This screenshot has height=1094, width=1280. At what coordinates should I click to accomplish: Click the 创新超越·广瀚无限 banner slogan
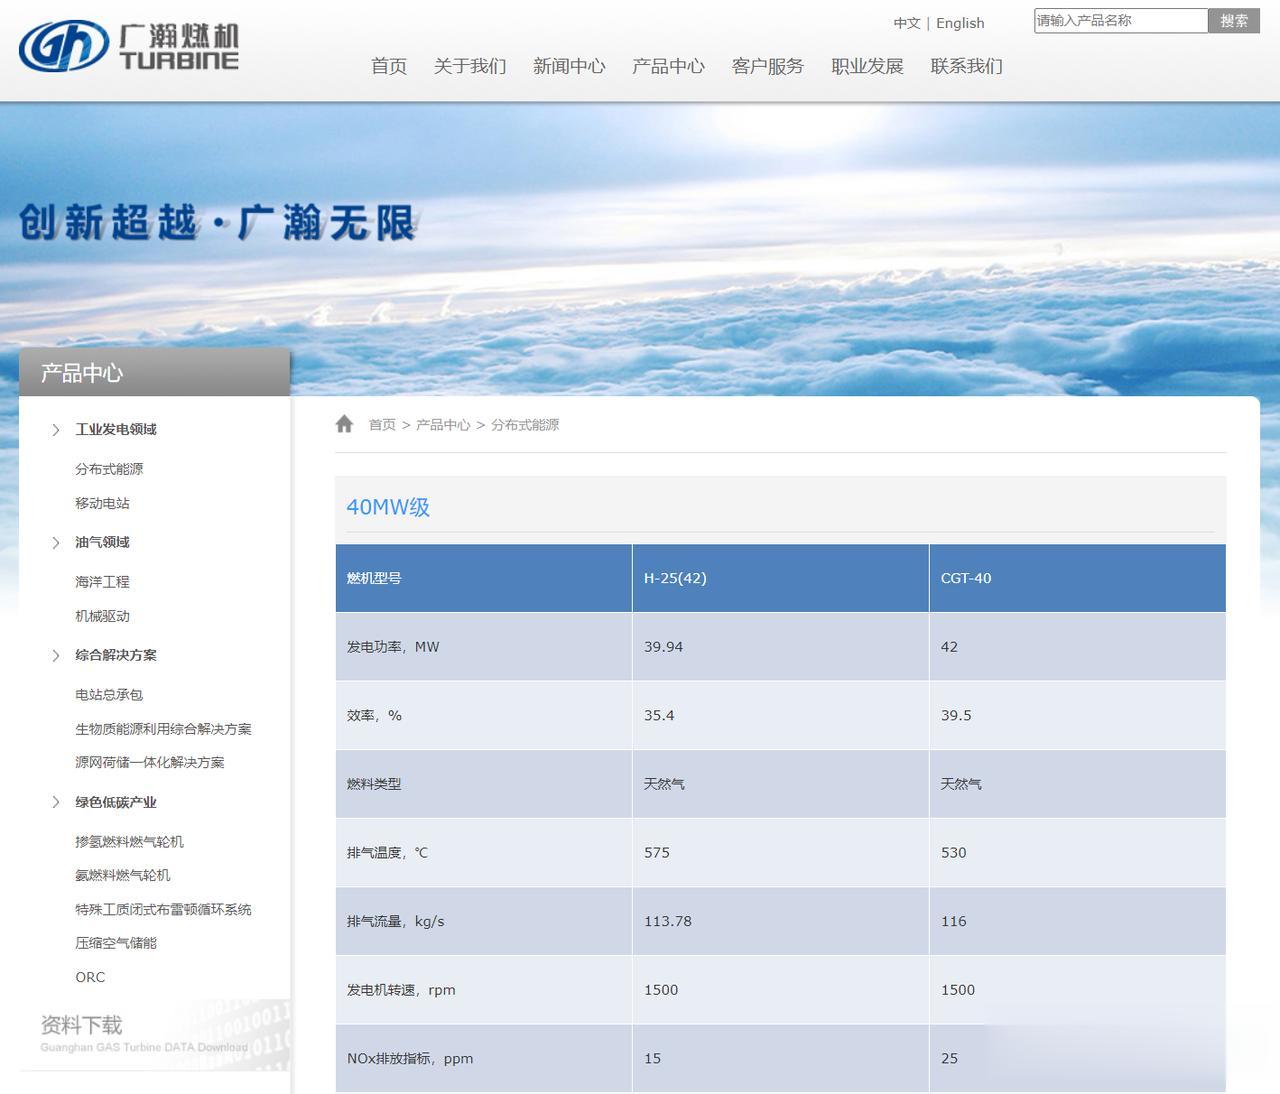click(x=217, y=222)
